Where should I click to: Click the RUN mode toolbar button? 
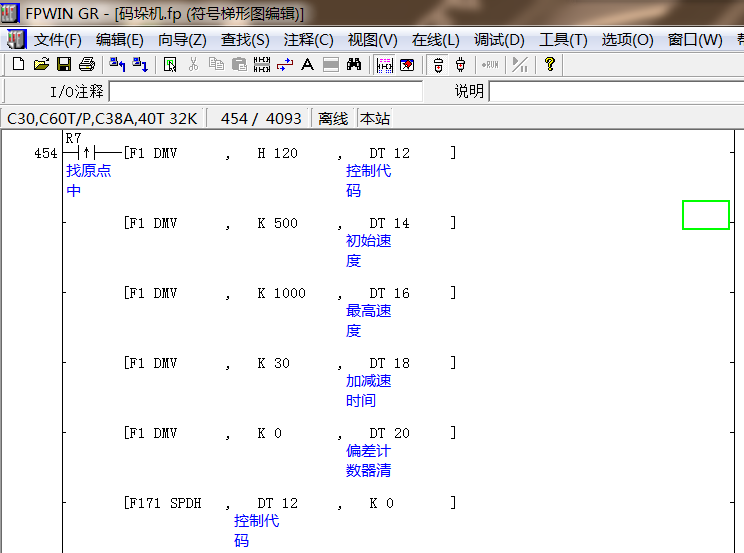coord(490,65)
